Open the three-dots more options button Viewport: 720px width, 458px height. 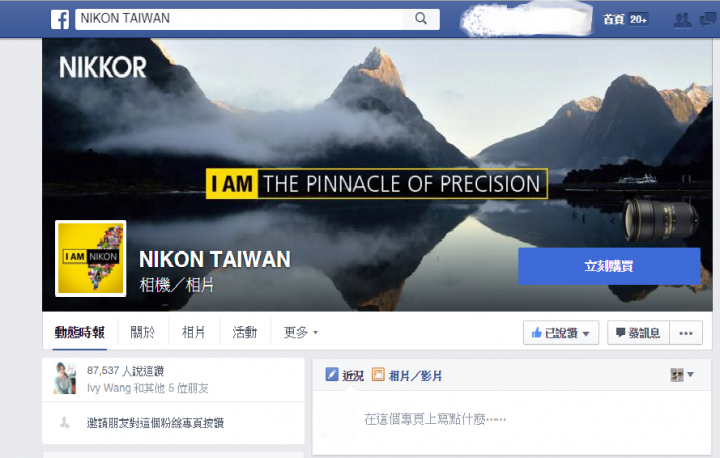pos(686,333)
